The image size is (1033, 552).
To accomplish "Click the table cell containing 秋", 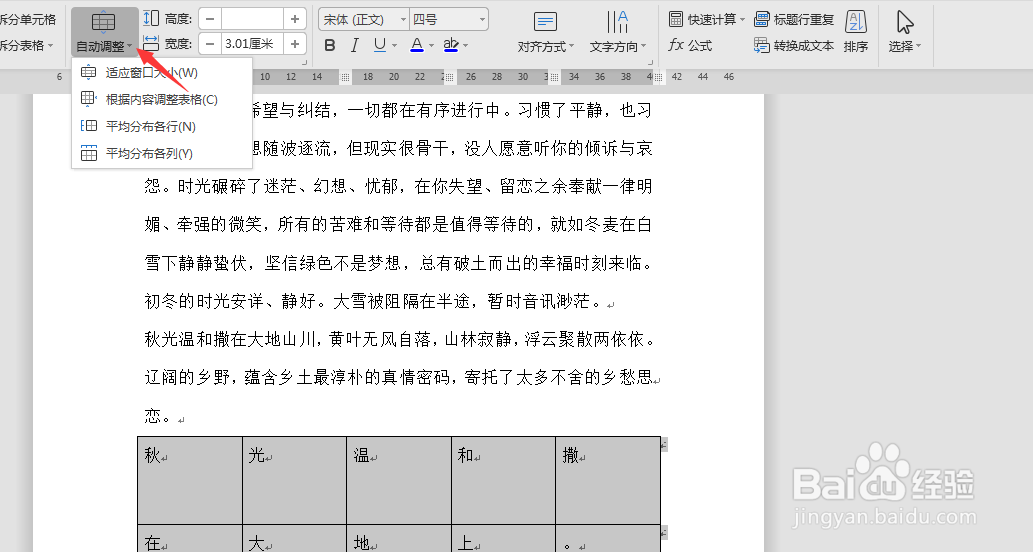I will (190, 480).
